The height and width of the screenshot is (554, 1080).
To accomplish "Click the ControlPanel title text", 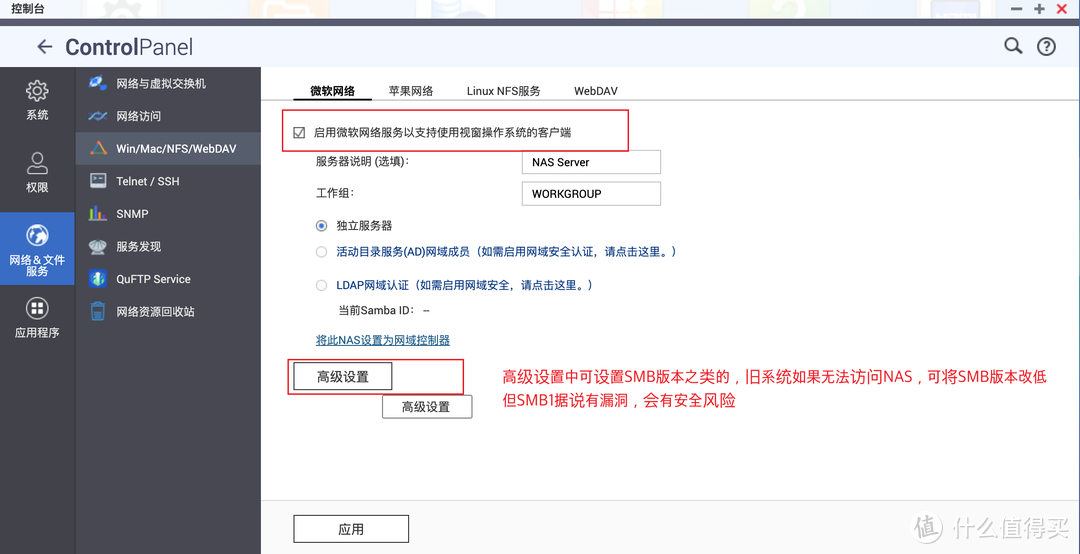I will pyautogui.click(x=129, y=47).
